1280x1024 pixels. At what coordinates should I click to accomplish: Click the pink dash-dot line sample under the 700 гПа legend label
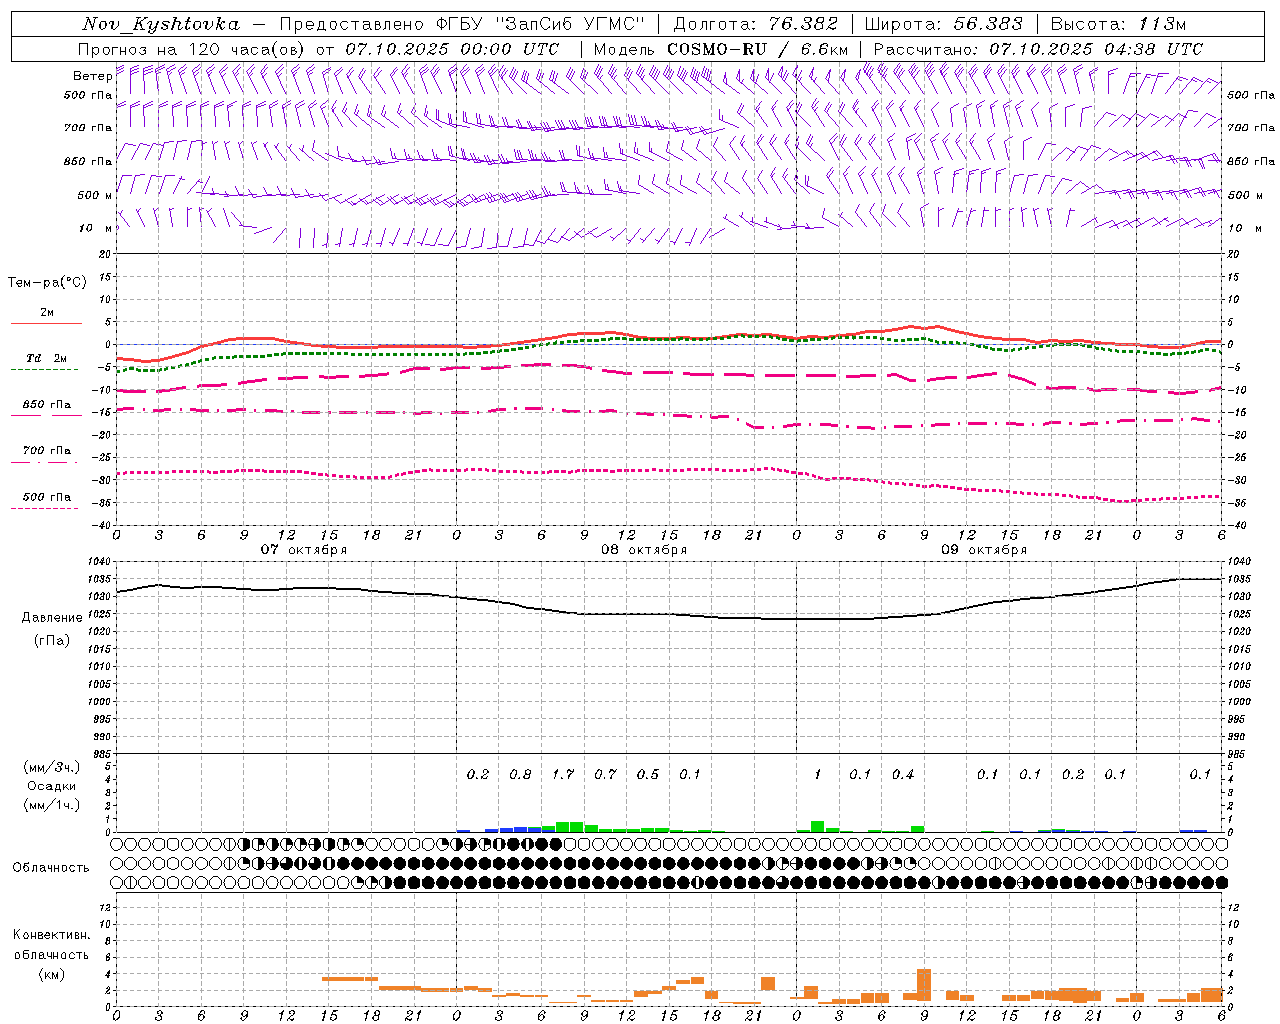click(x=45, y=462)
